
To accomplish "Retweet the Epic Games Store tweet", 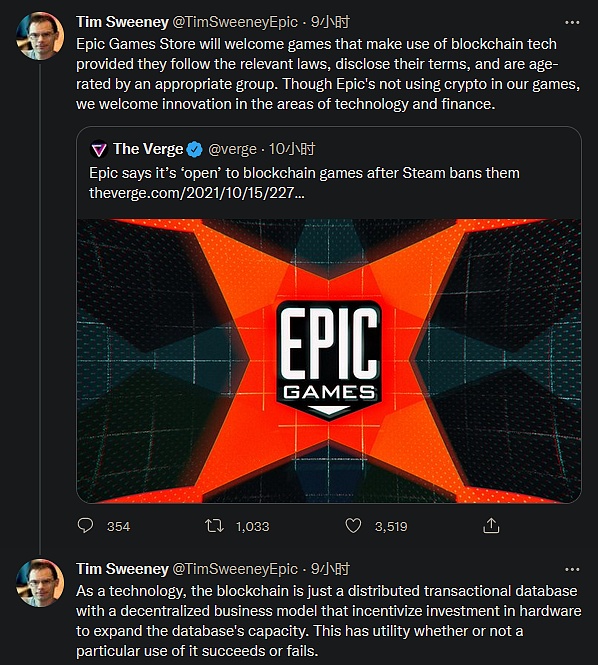I will click(214, 526).
